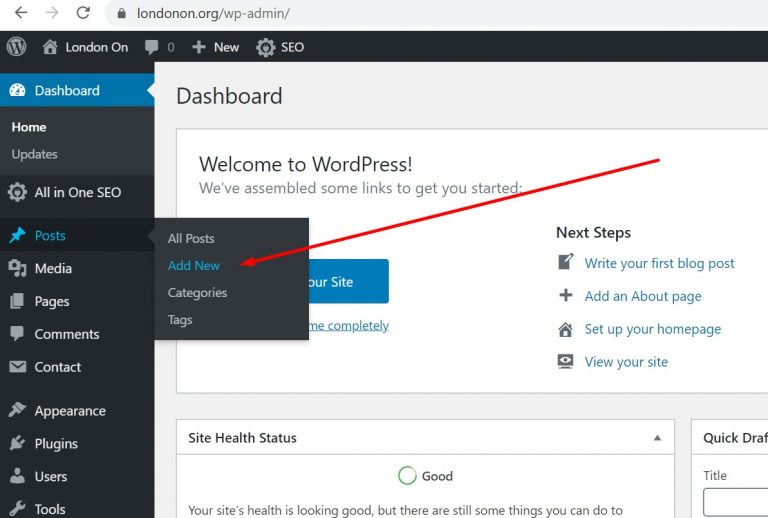Select Home under Dashboard
The image size is (768, 518).
pos(29,127)
